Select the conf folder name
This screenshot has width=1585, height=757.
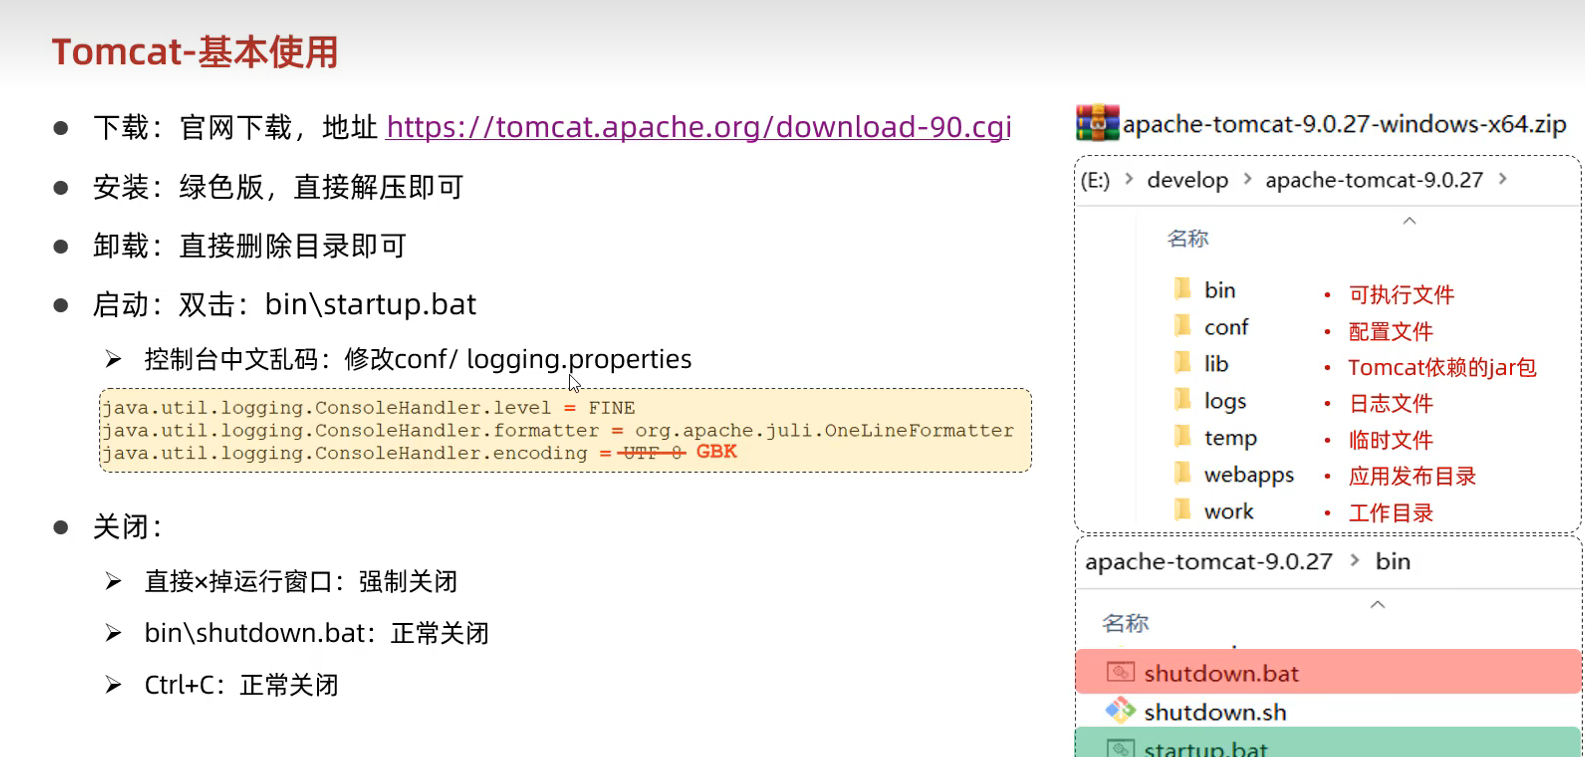pos(1226,327)
